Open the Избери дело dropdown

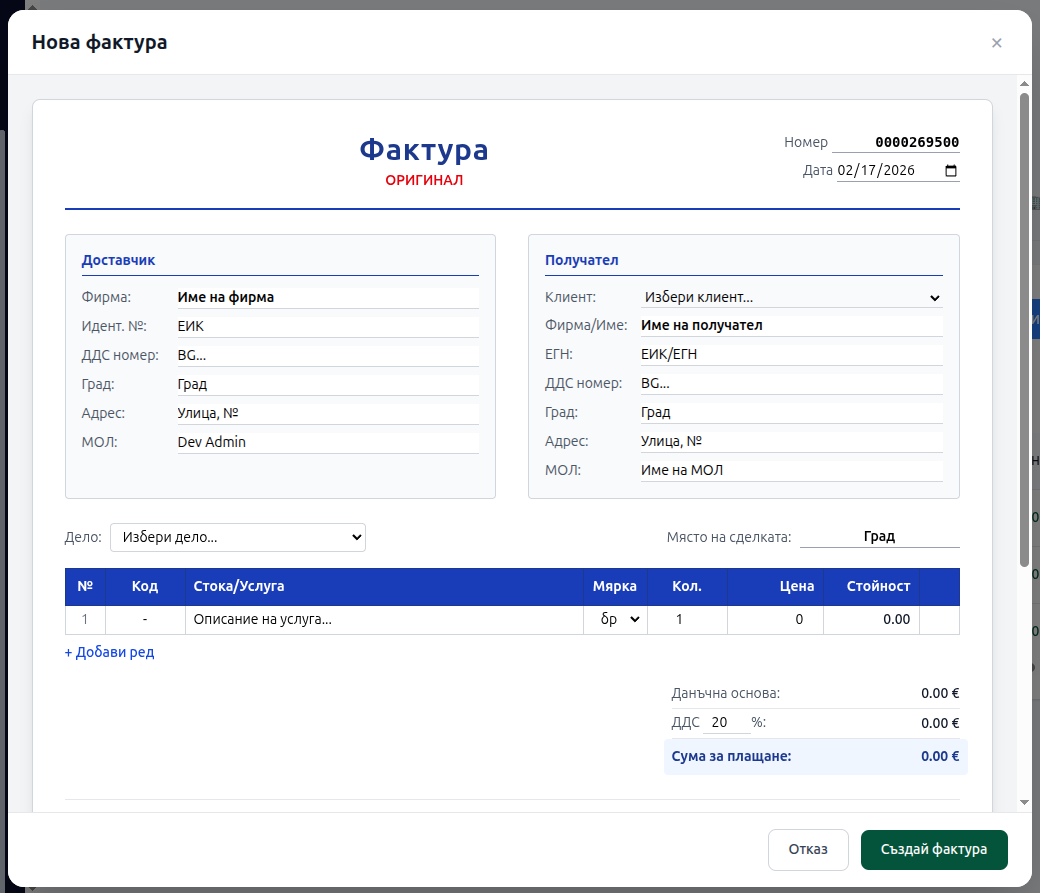pyautogui.click(x=238, y=537)
